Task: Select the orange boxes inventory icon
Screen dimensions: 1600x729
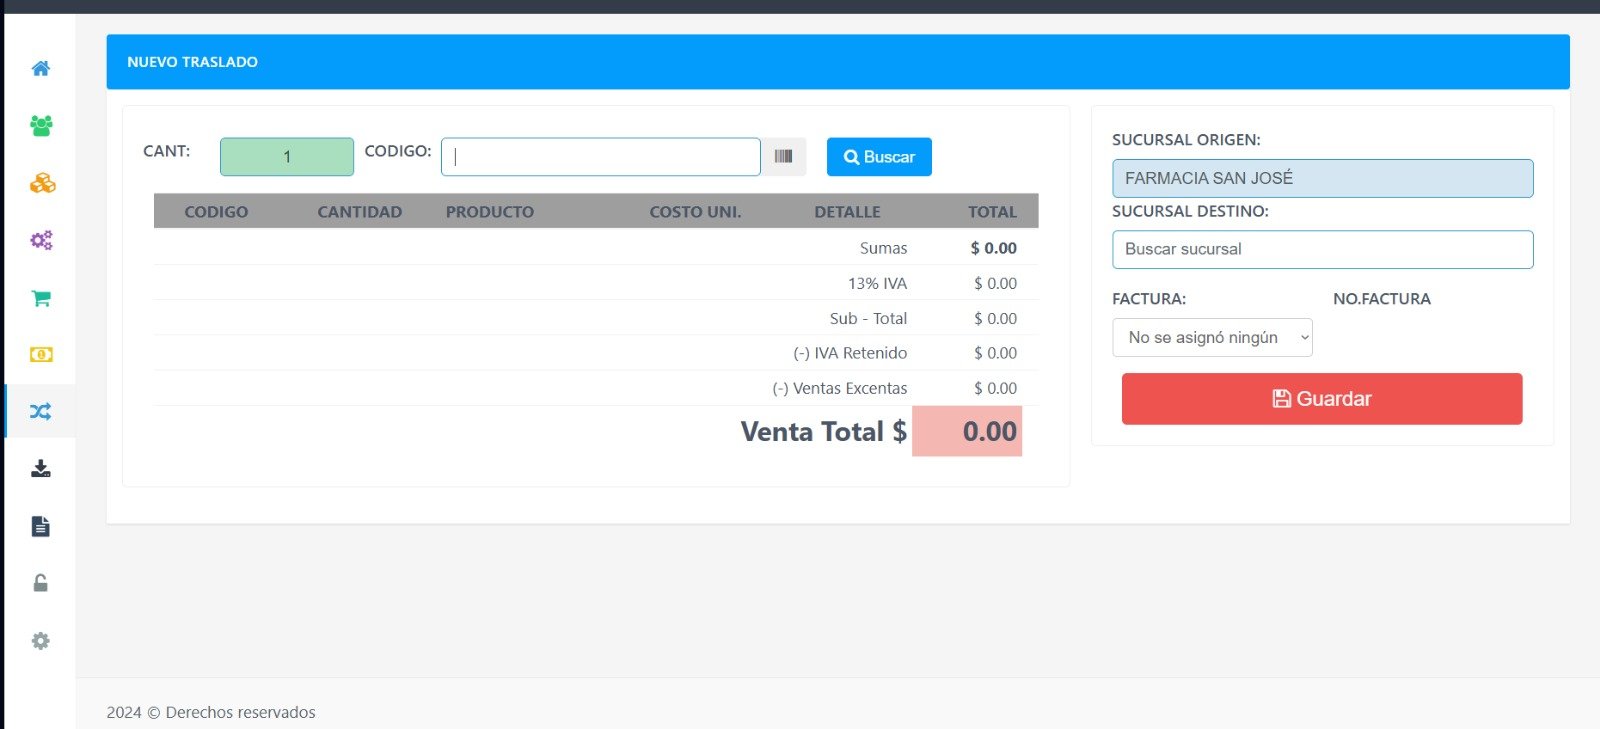Action: pos(41,183)
